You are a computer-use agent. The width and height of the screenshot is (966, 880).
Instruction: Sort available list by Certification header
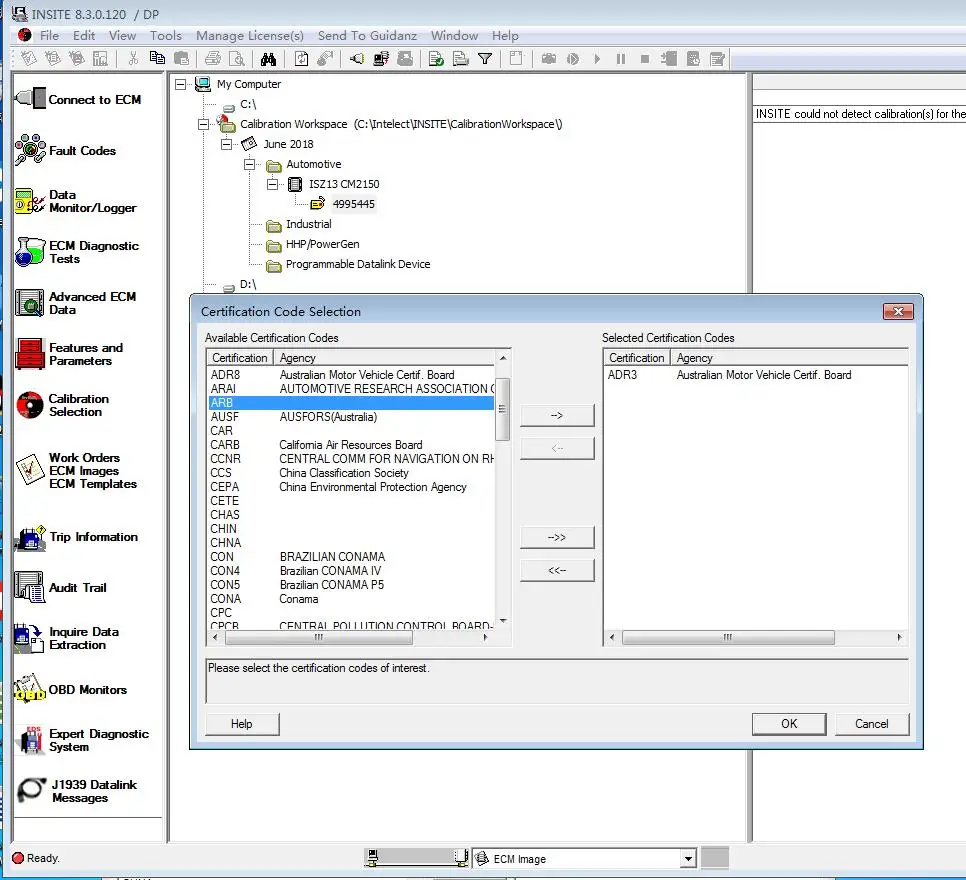pyautogui.click(x=239, y=358)
